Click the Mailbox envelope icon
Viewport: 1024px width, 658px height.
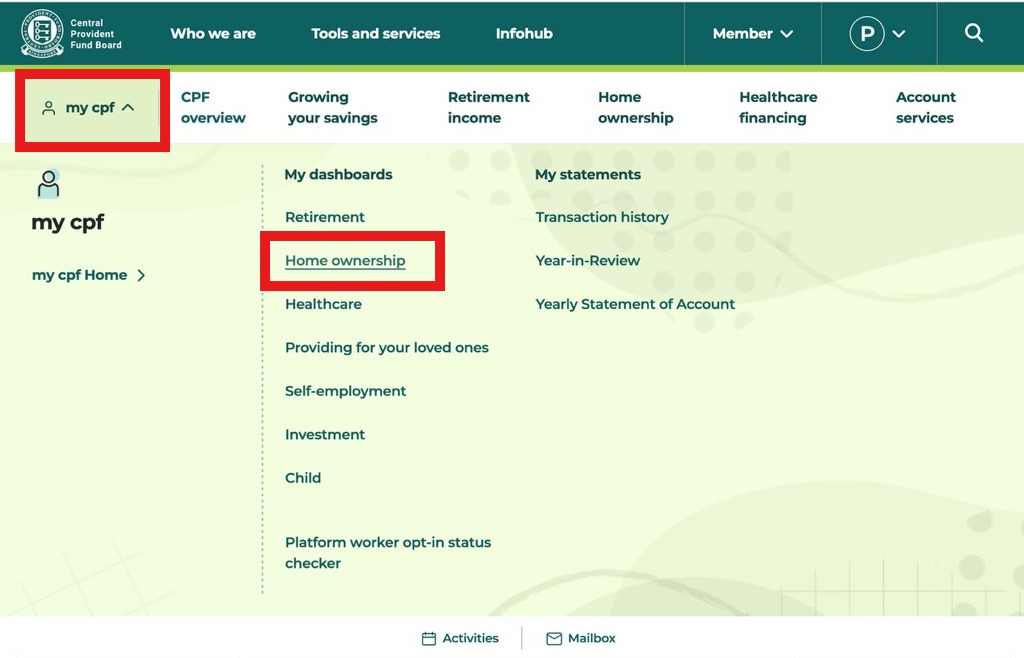[554, 638]
